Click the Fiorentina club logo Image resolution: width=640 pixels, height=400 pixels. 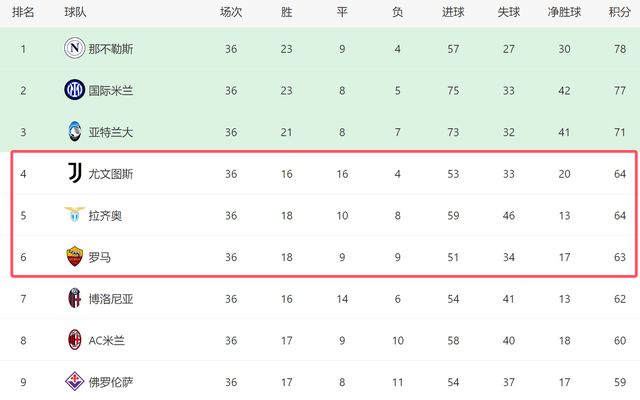coord(74,381)
